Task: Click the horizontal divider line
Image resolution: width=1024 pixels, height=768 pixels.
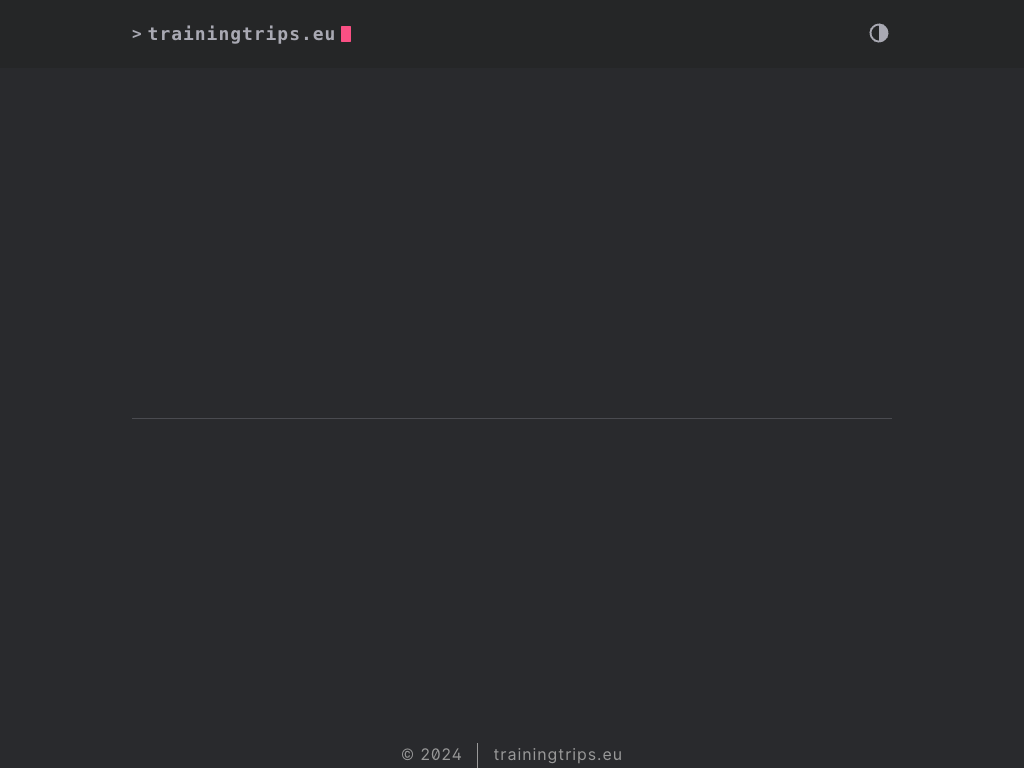Action: coord(511,418)
